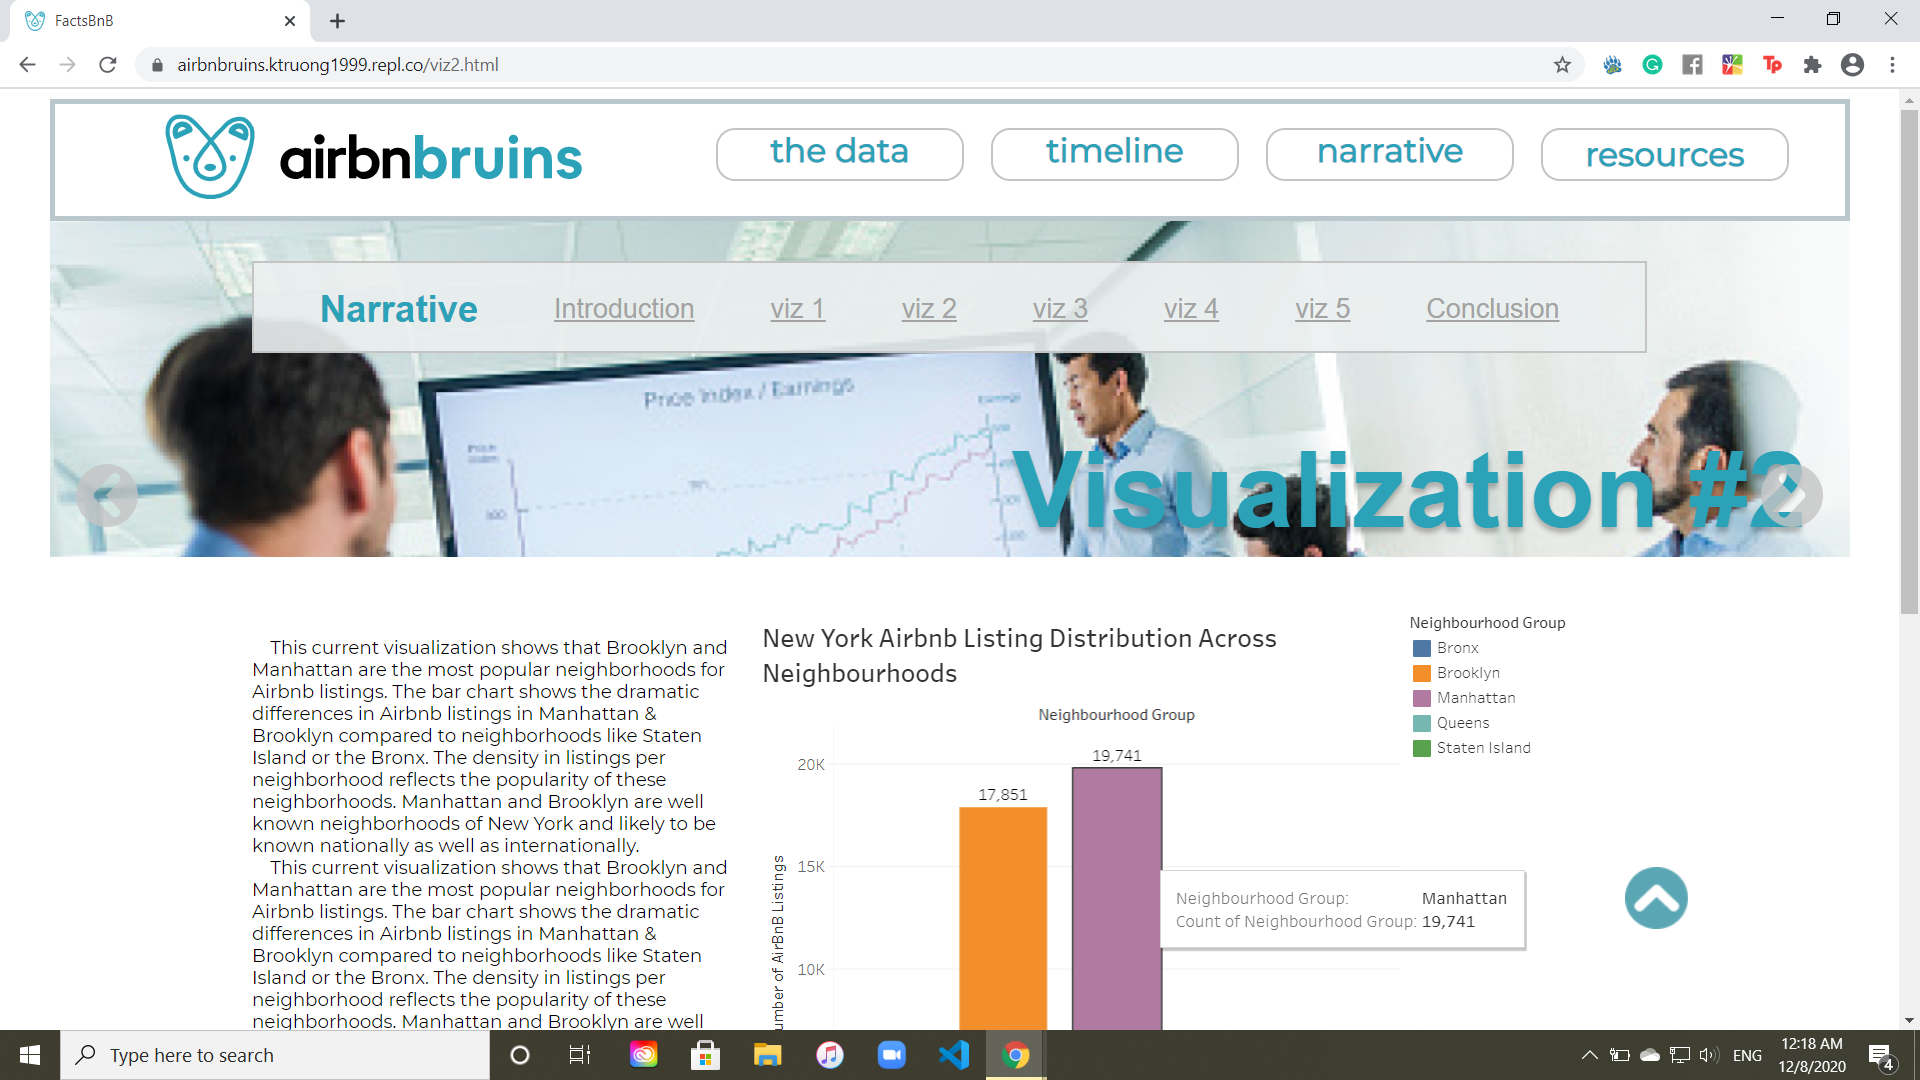The image size is (1920, 1080).
Task: Open Chrome profile avatar
Action: click(x=1852, y=65)
